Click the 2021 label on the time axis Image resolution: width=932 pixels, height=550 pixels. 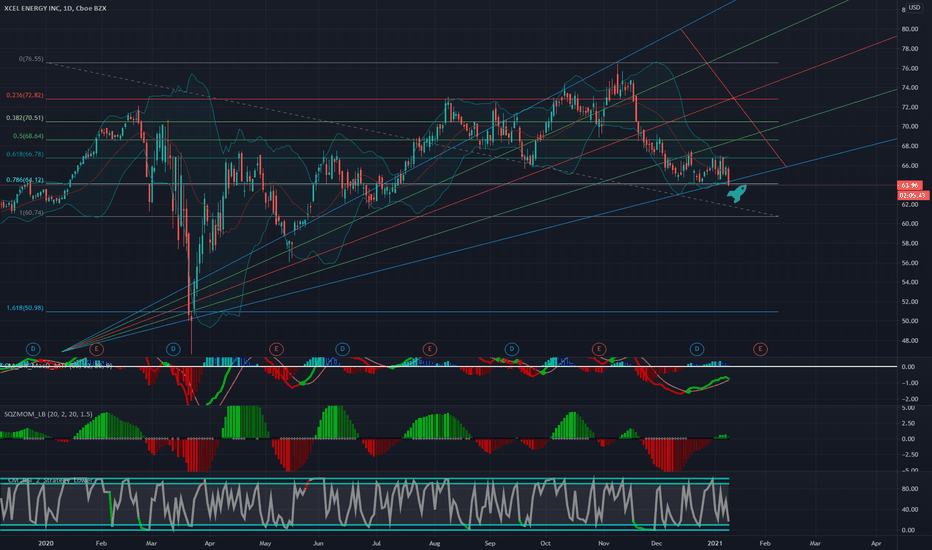pos(714,543)
